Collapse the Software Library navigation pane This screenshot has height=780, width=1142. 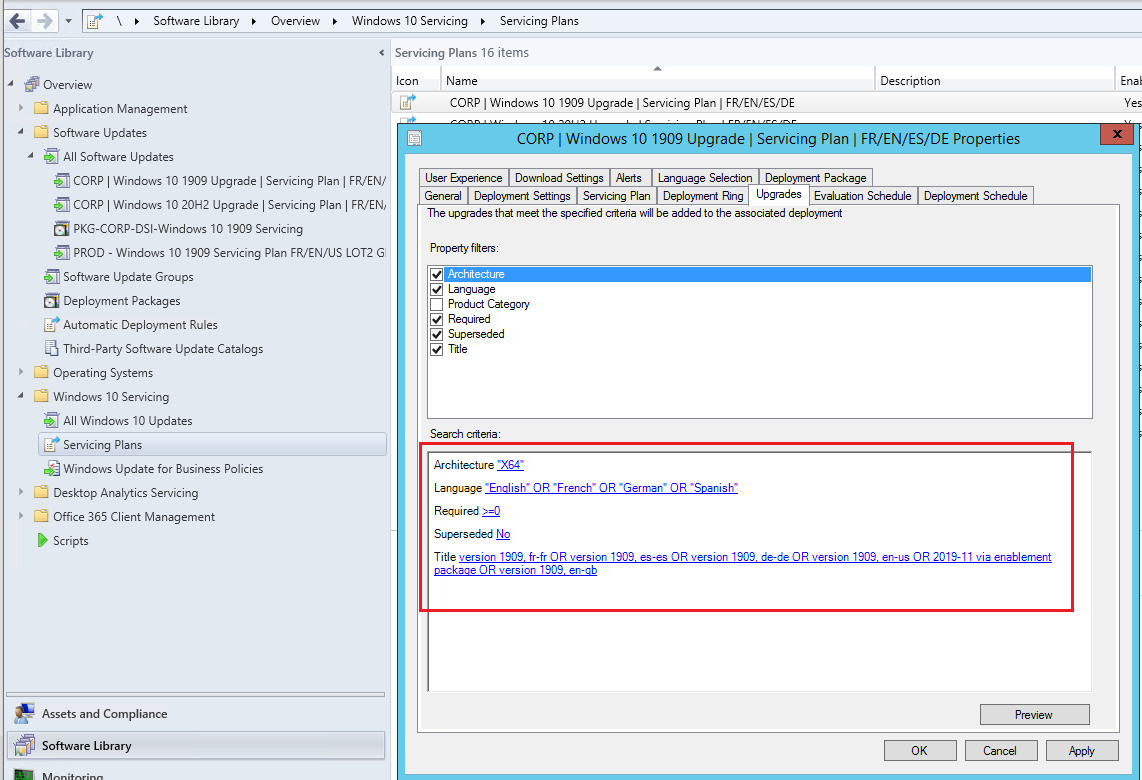pyautogui.click(x=382, y=52)
